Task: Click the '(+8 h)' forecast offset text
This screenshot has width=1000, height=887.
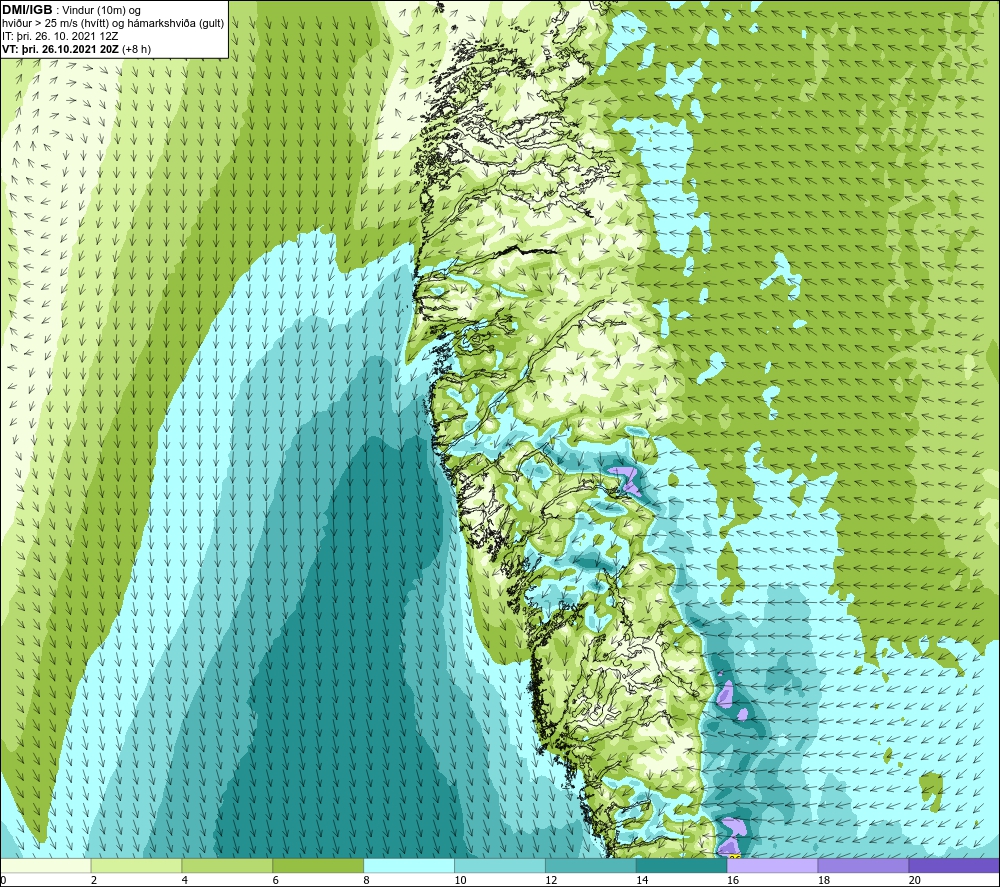Action: (136, 49)
